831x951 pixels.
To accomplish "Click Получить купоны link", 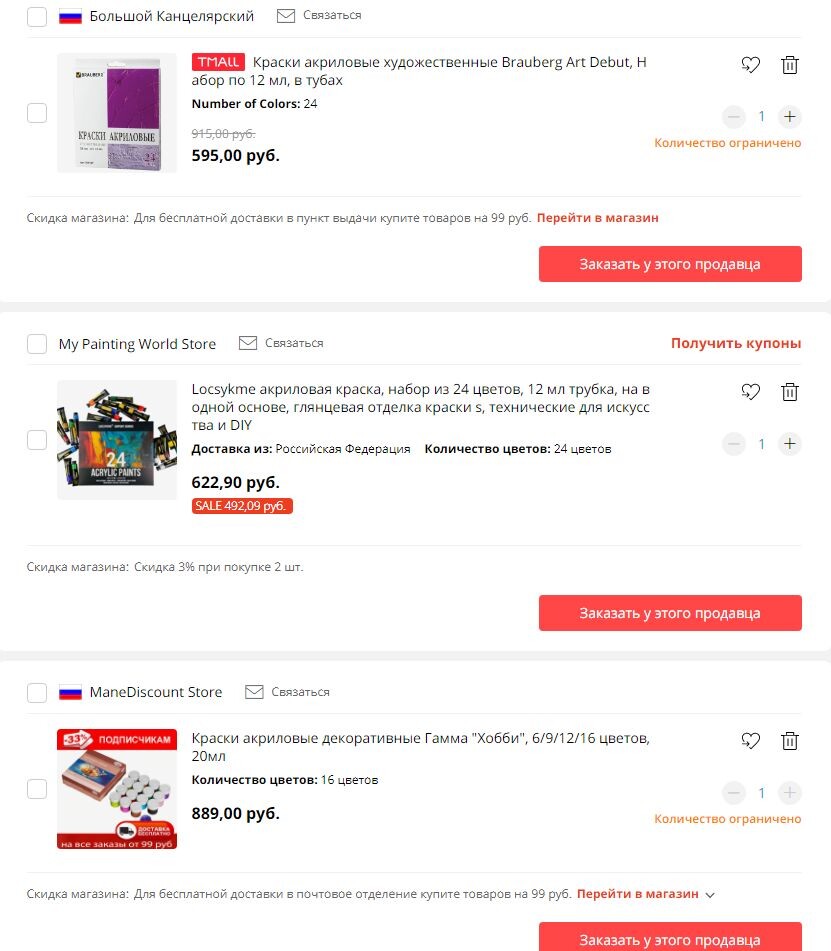I will 736,343.
